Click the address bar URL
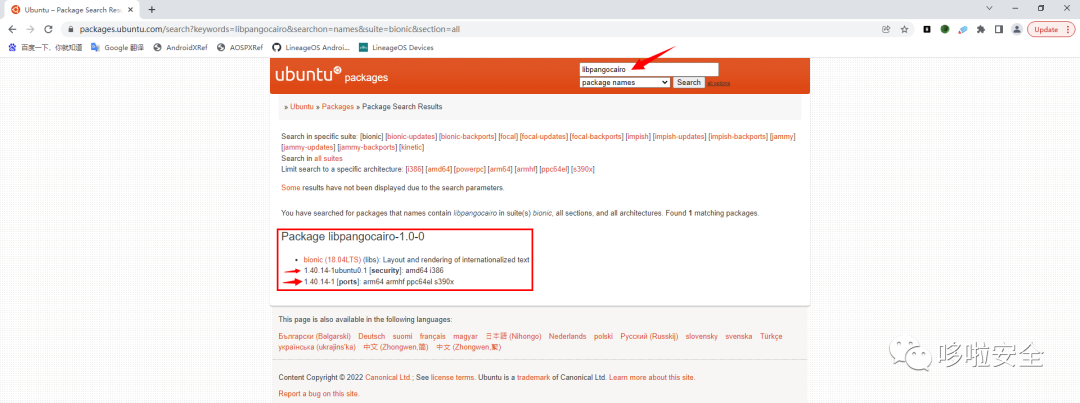The width and height of the screenshot is (1080, 403). click(270, 30)
